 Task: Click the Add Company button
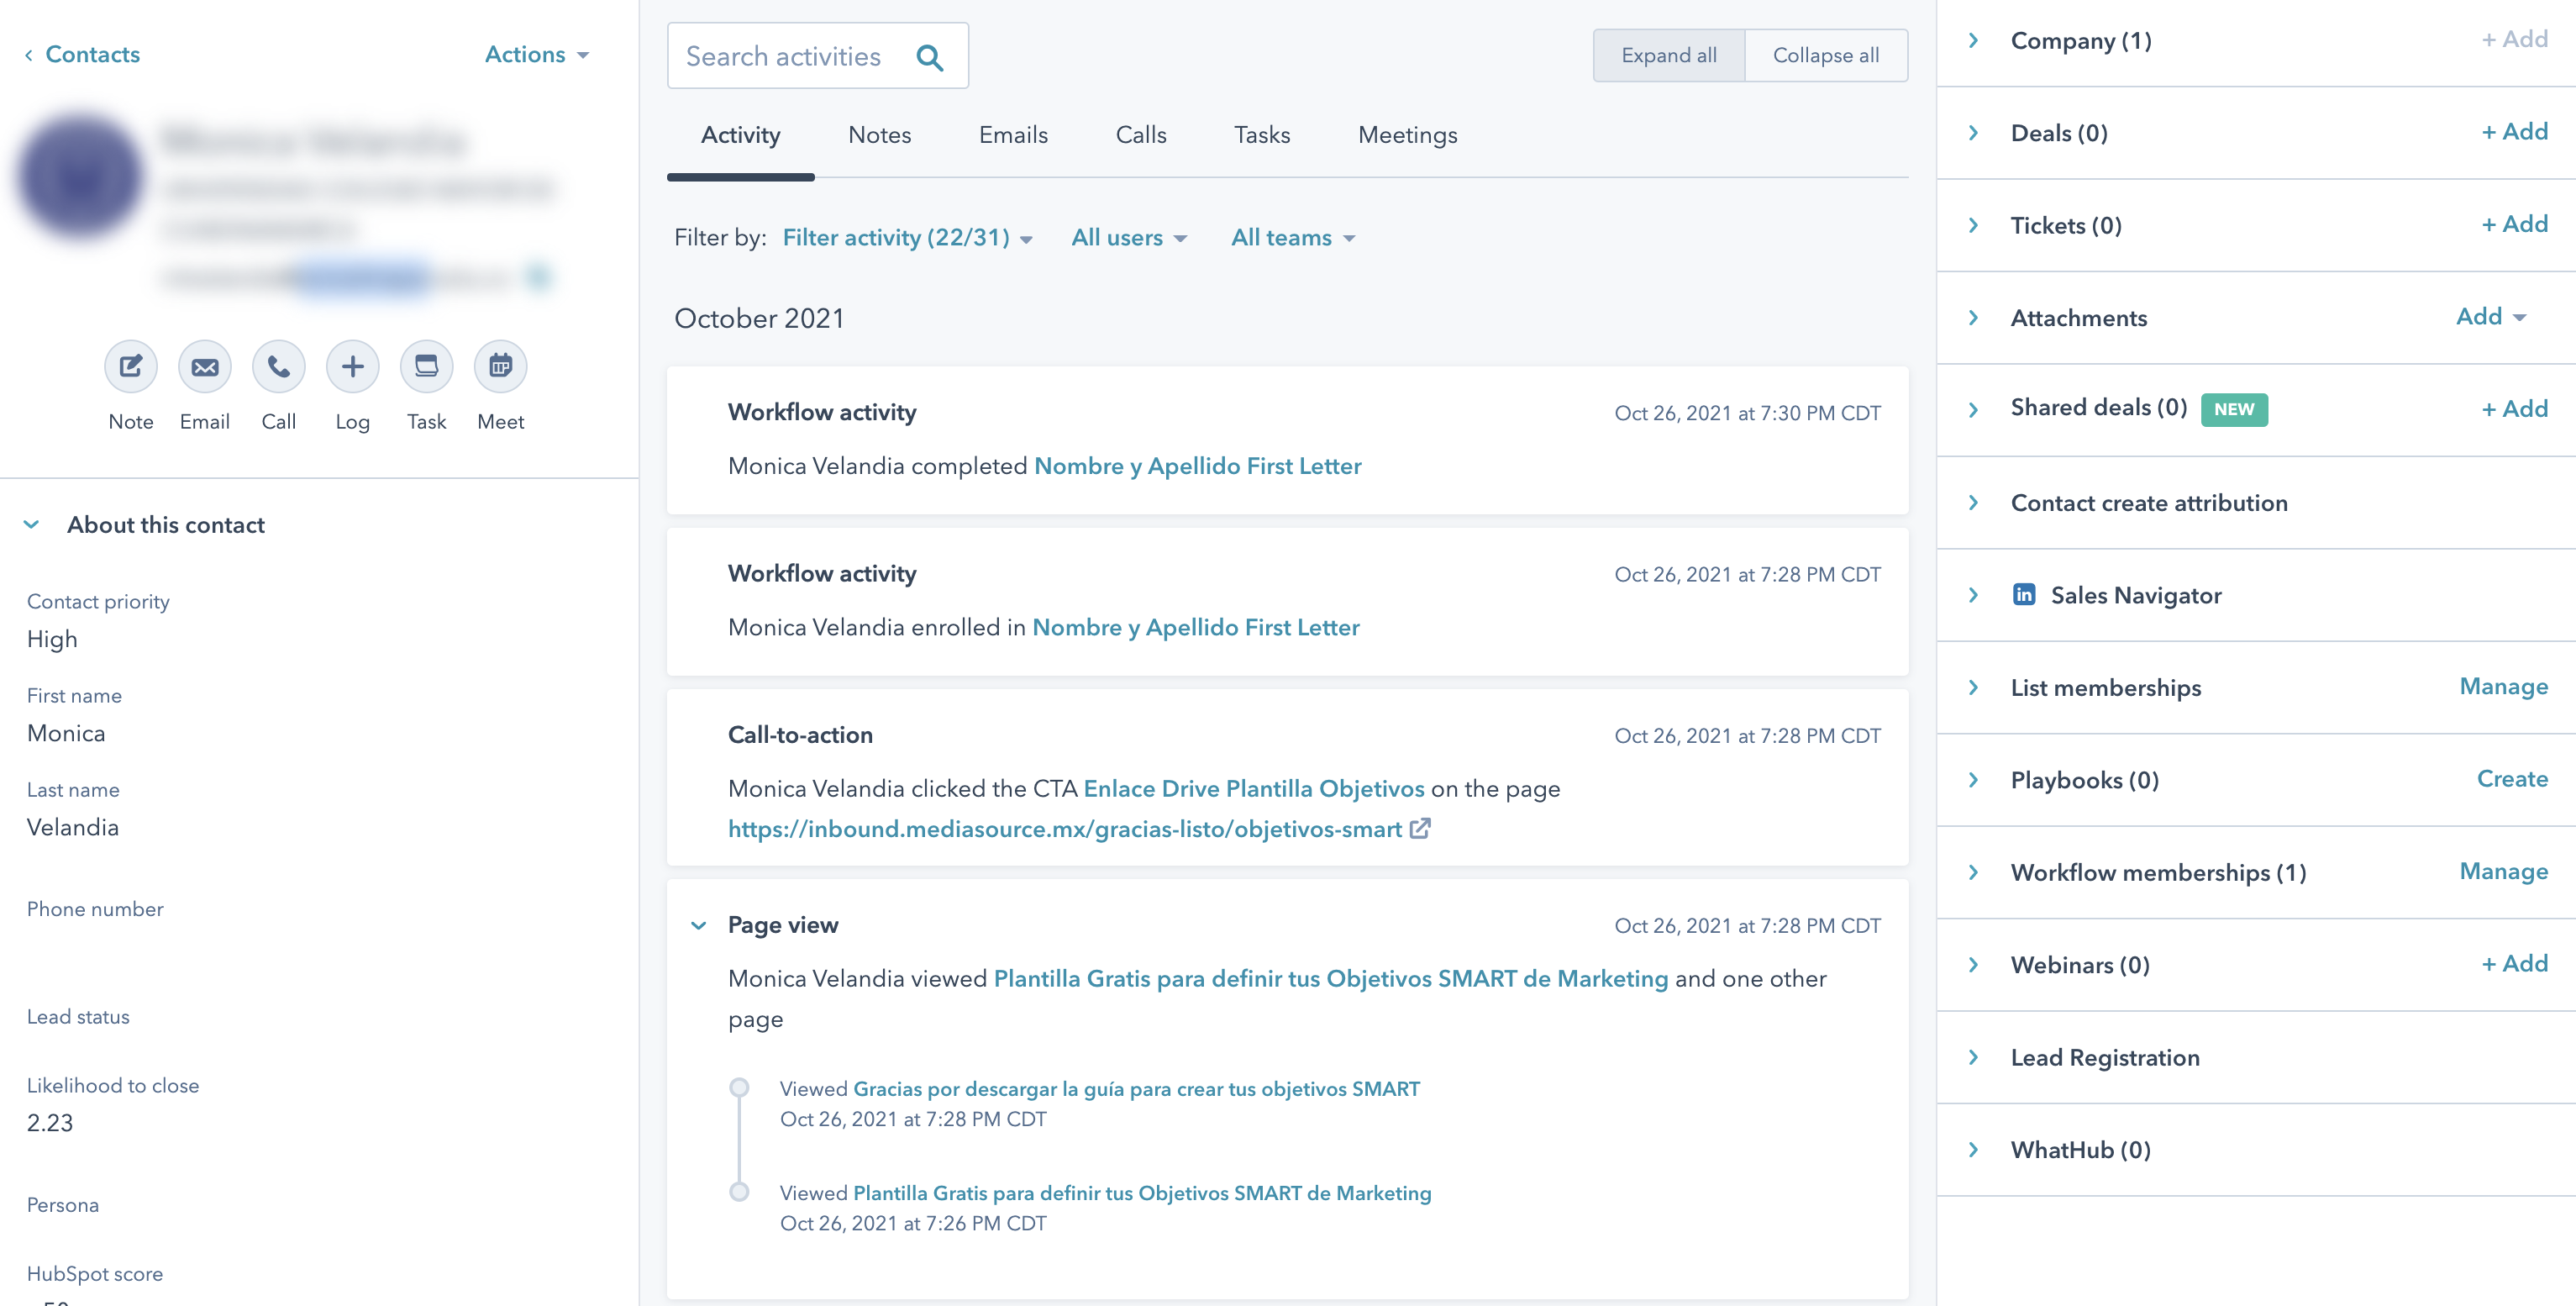(2514, 39)
